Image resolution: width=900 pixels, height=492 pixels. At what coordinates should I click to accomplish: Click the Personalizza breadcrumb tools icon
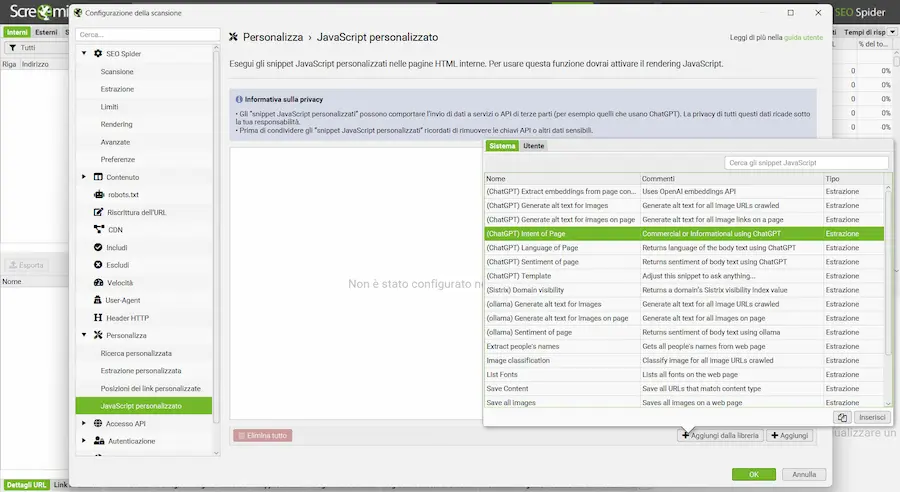coord(233,37)
